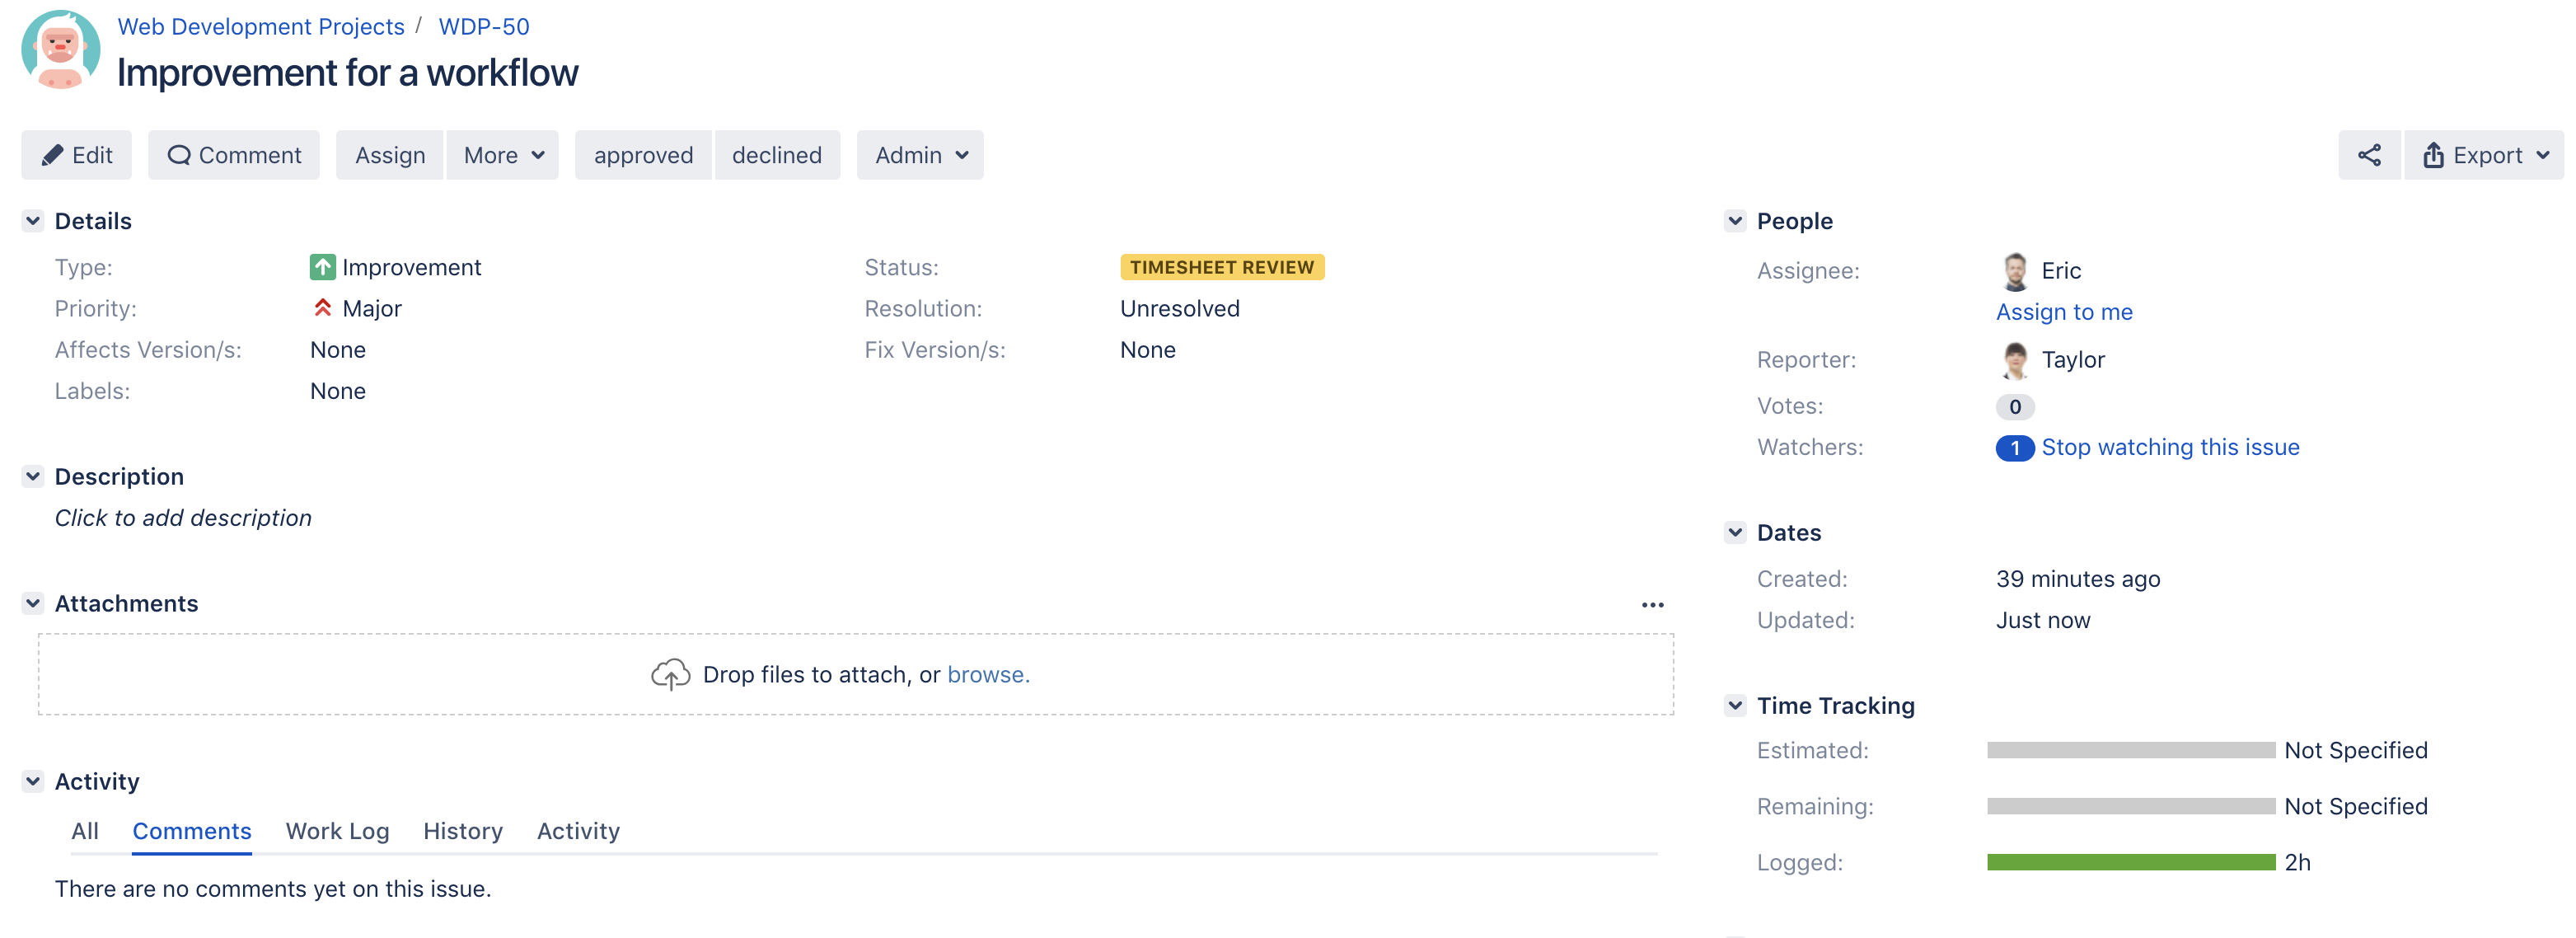Click the cloud upload icon
Screen dimensions: 2576x938
tap(670, 675)
